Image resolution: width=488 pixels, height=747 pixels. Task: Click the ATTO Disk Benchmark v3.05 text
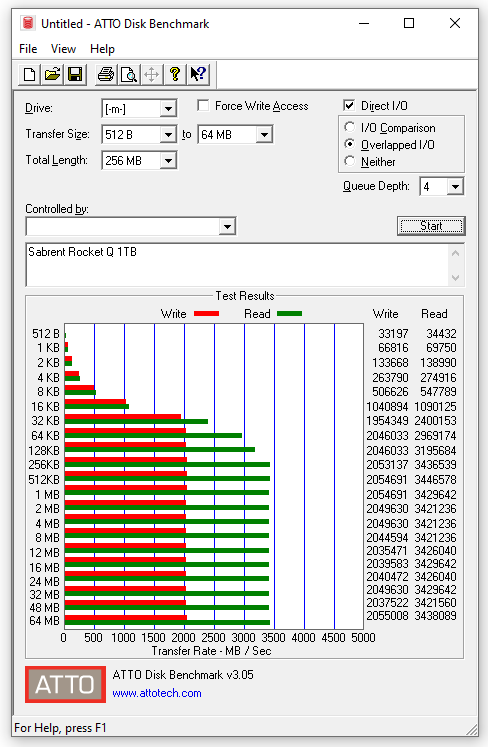(183, 675)
